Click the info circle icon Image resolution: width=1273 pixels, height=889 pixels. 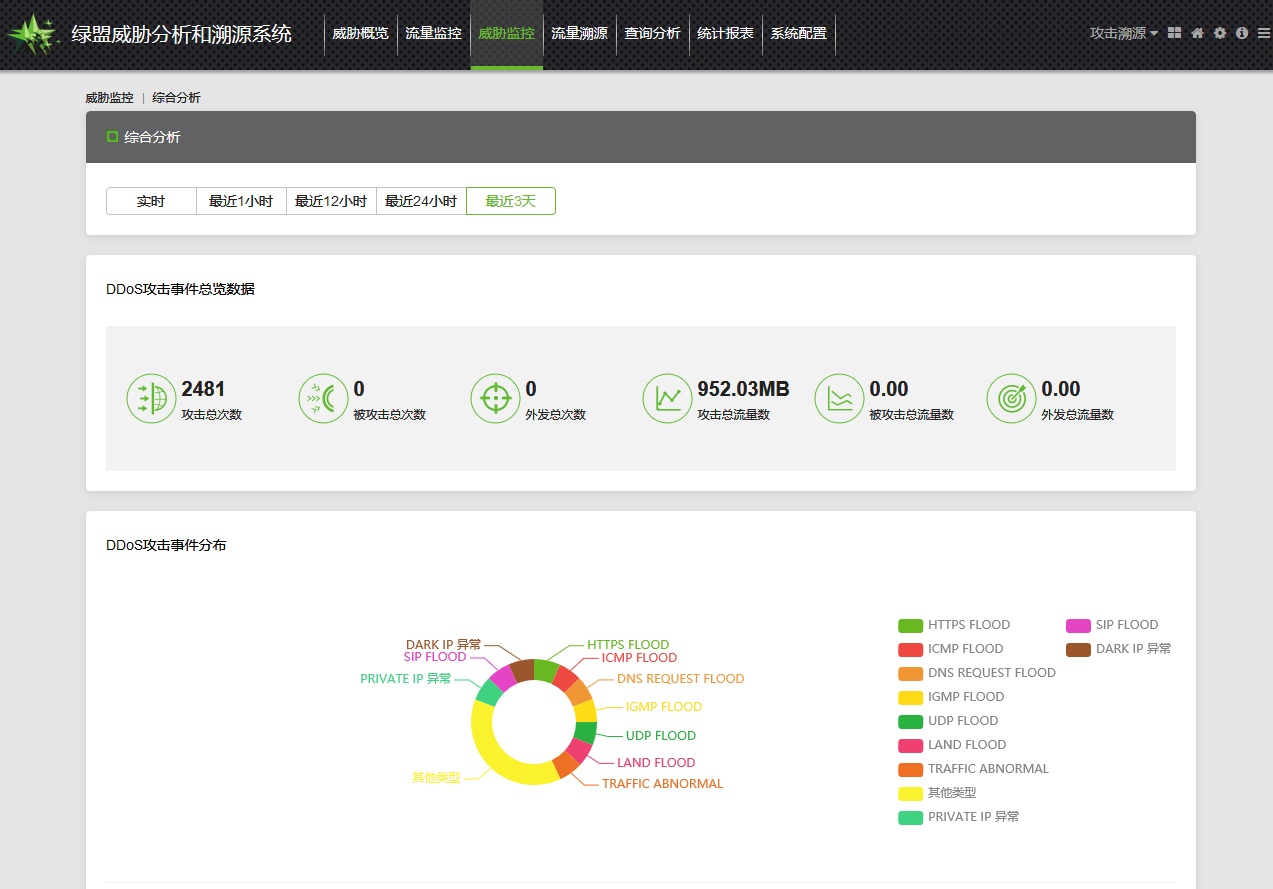click(1242, 33)
